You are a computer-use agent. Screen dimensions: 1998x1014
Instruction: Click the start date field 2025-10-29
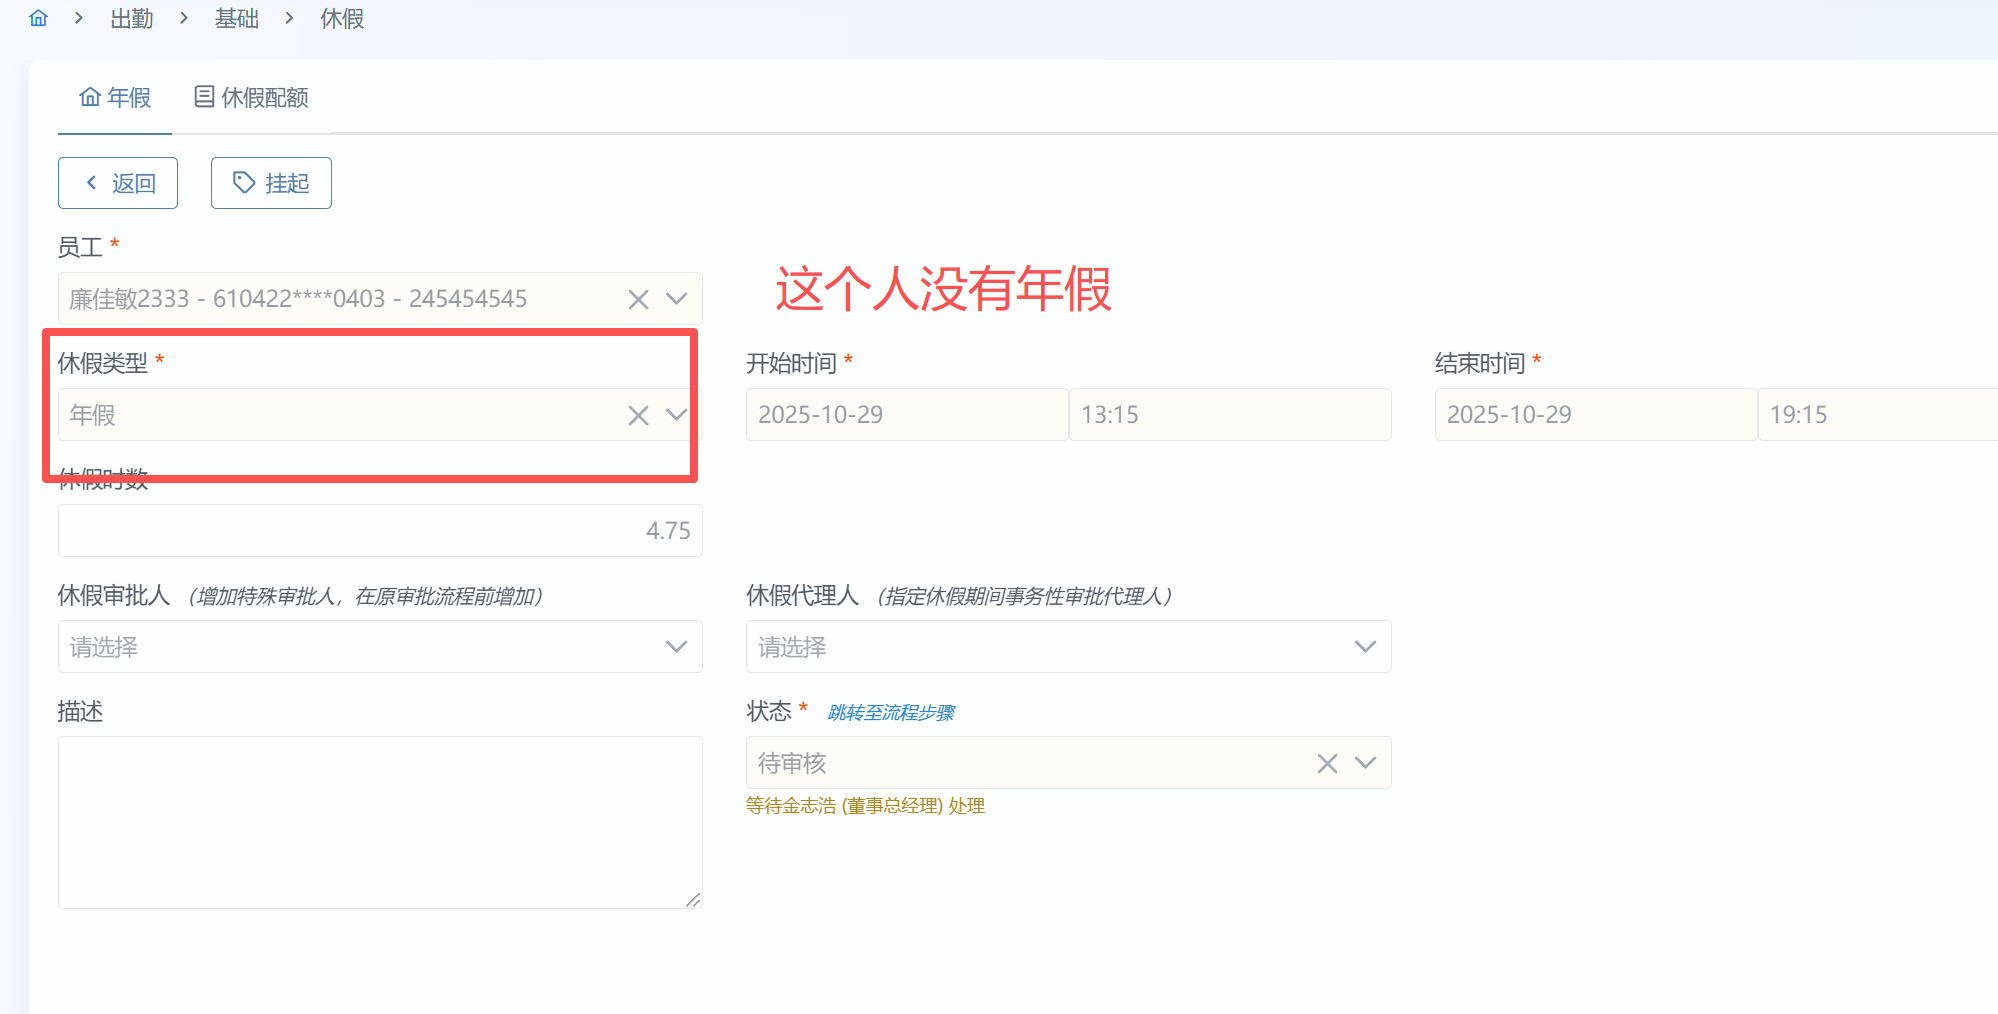coord(906,415)
